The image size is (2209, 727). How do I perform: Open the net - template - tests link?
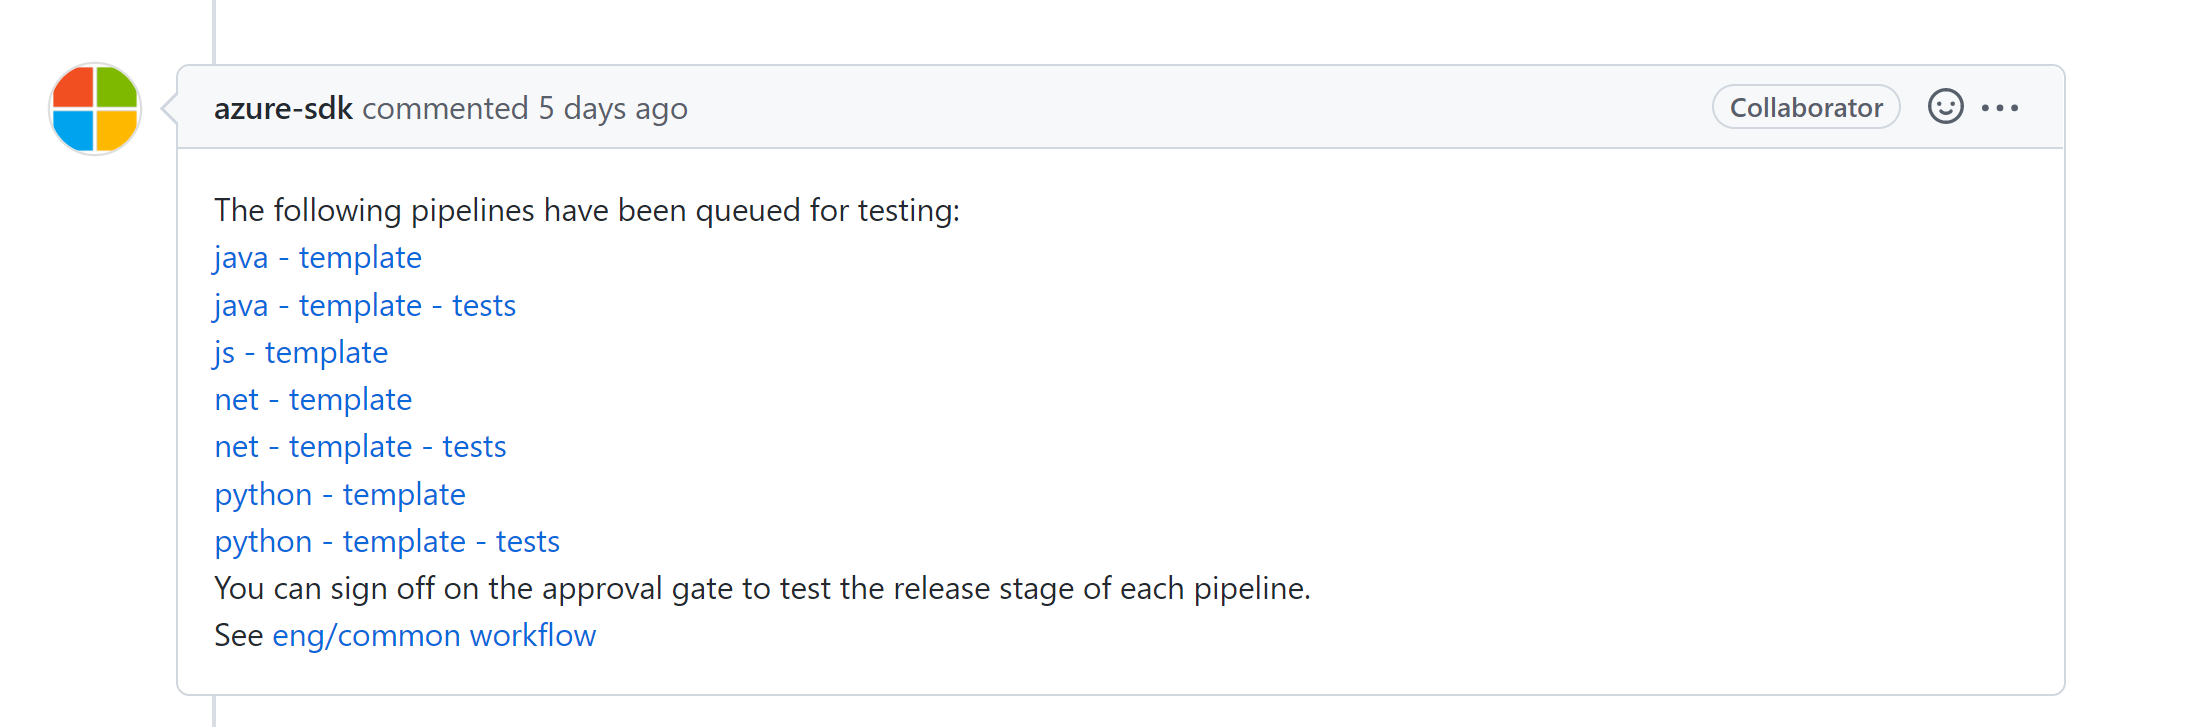click(x=360, y=446)
